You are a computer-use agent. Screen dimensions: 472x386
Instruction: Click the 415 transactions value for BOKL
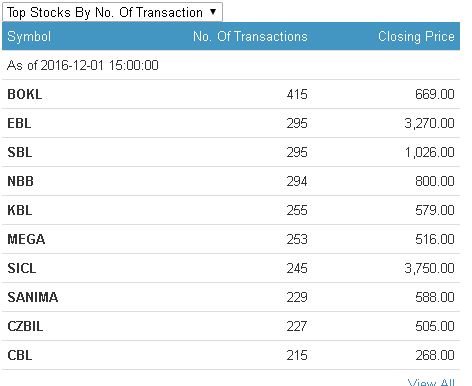click(297, 94)
